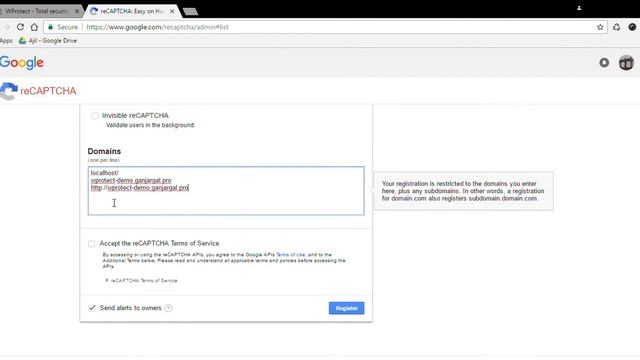Open the Google account avatar
This screenshot has width=640, height=360.
[x=626, y=63]
